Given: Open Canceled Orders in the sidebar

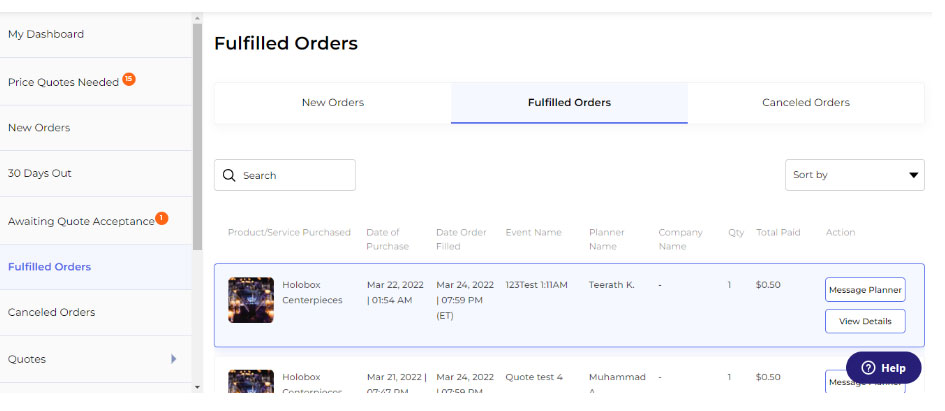Looking at the screenshot, I should point(52,312).
